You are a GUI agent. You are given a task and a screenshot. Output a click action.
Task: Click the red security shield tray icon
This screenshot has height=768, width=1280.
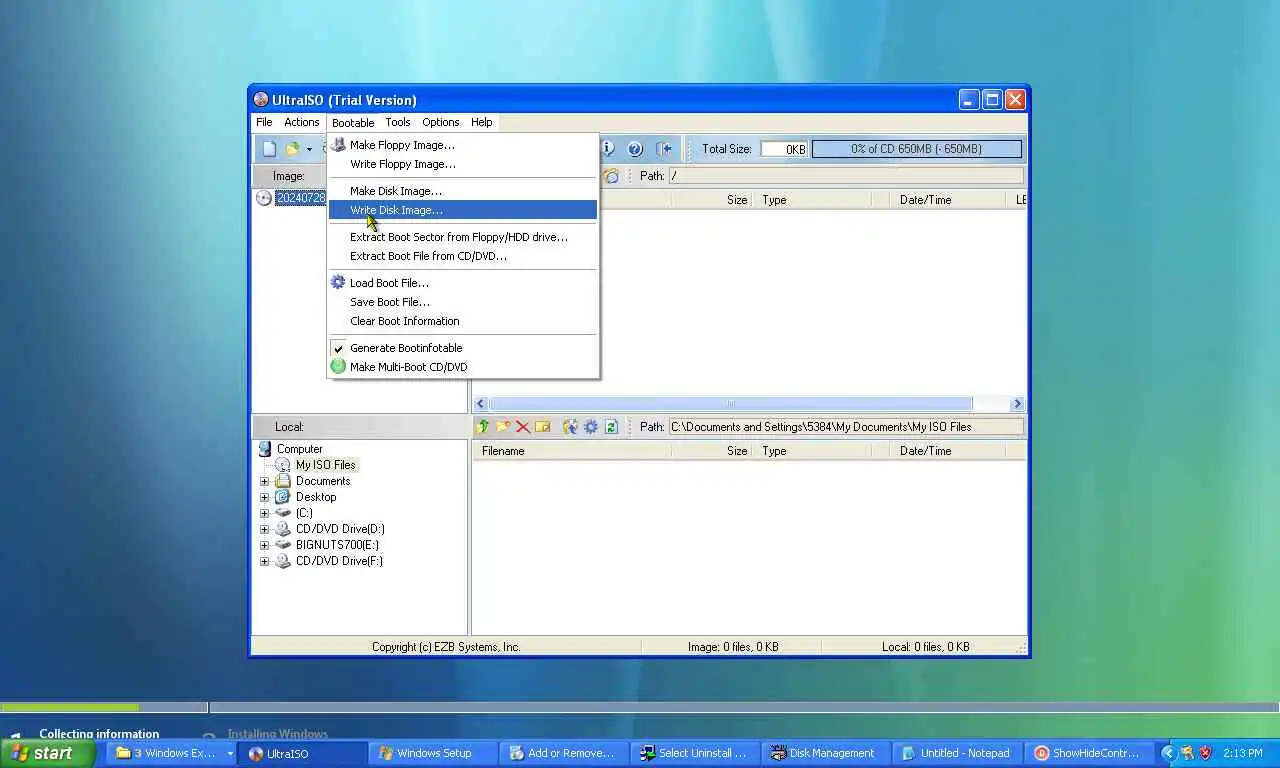point(1205,753)
